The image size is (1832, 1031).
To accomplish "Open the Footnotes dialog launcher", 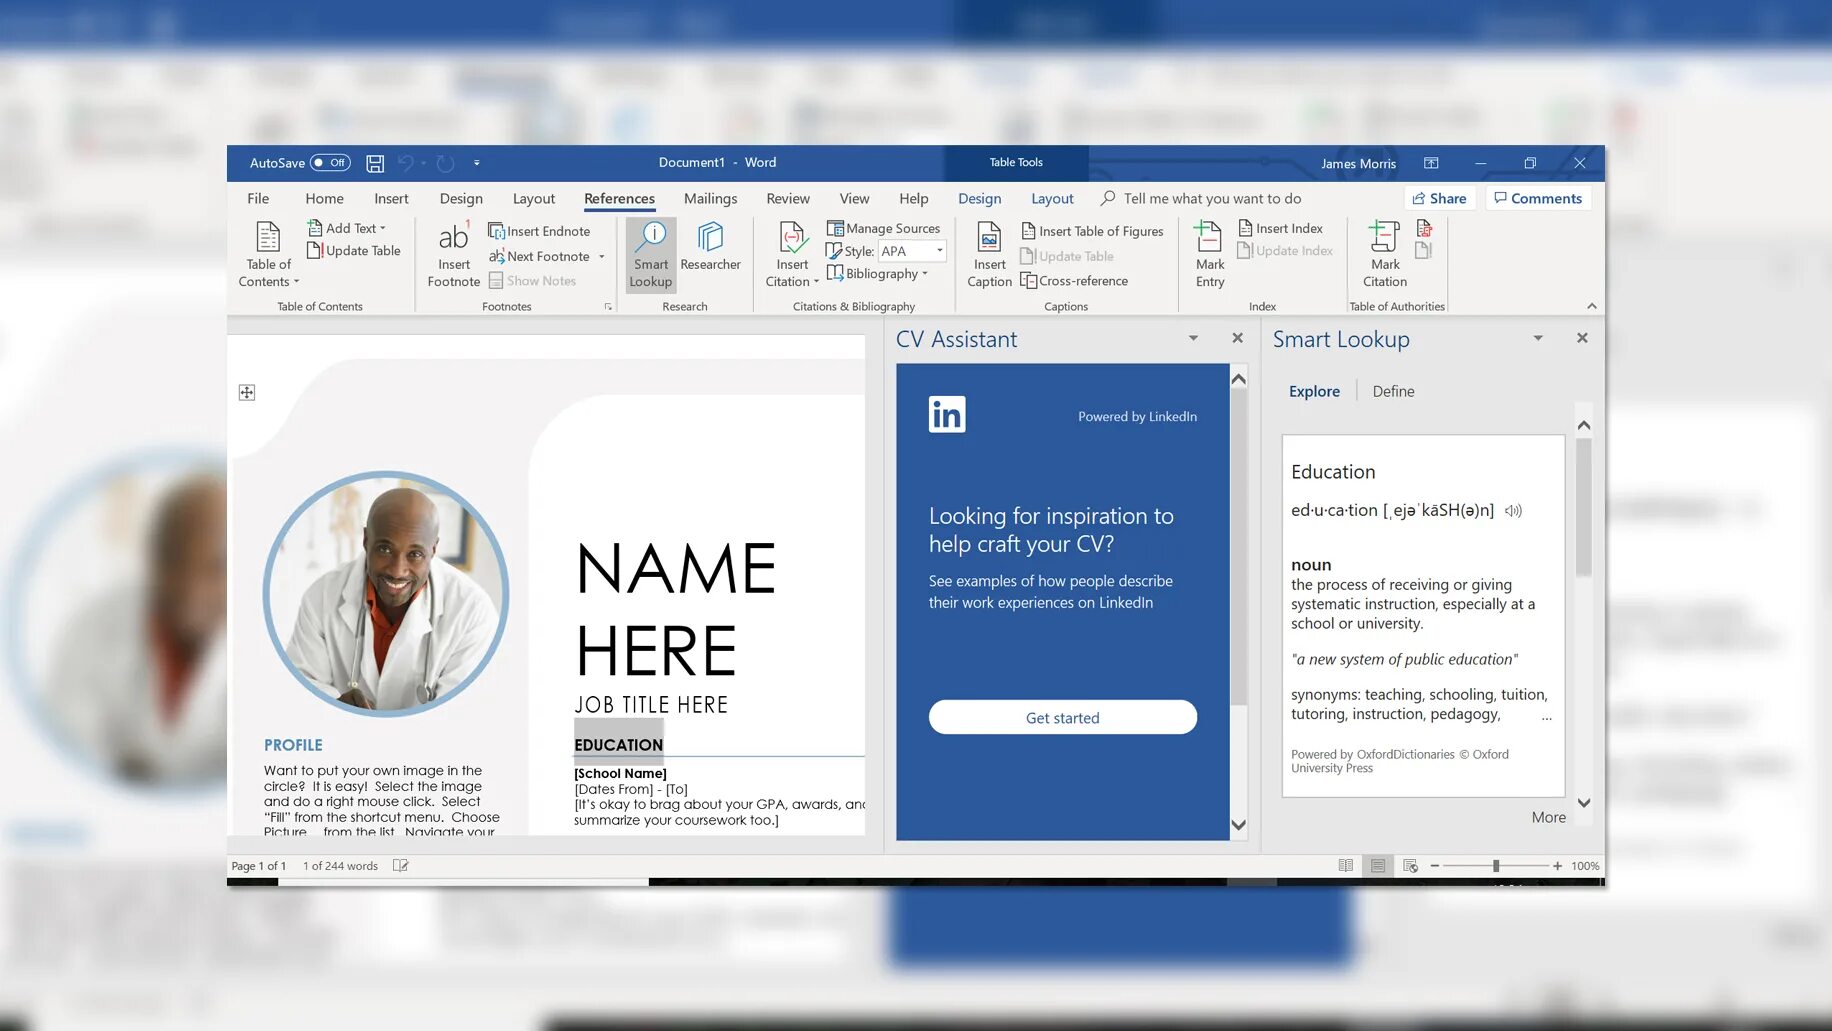I will coord(608,307).
